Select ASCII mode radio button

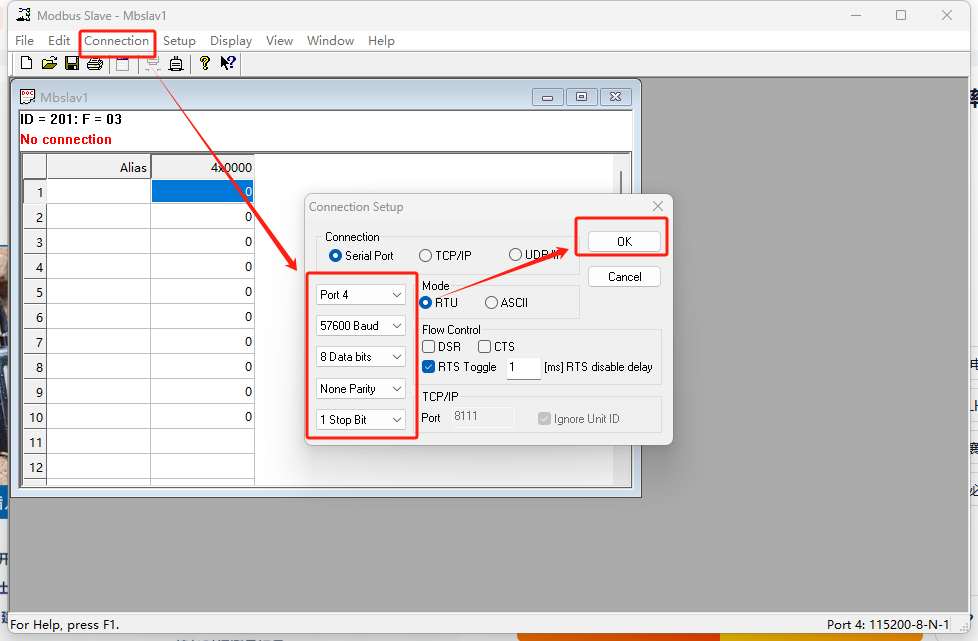492,303
